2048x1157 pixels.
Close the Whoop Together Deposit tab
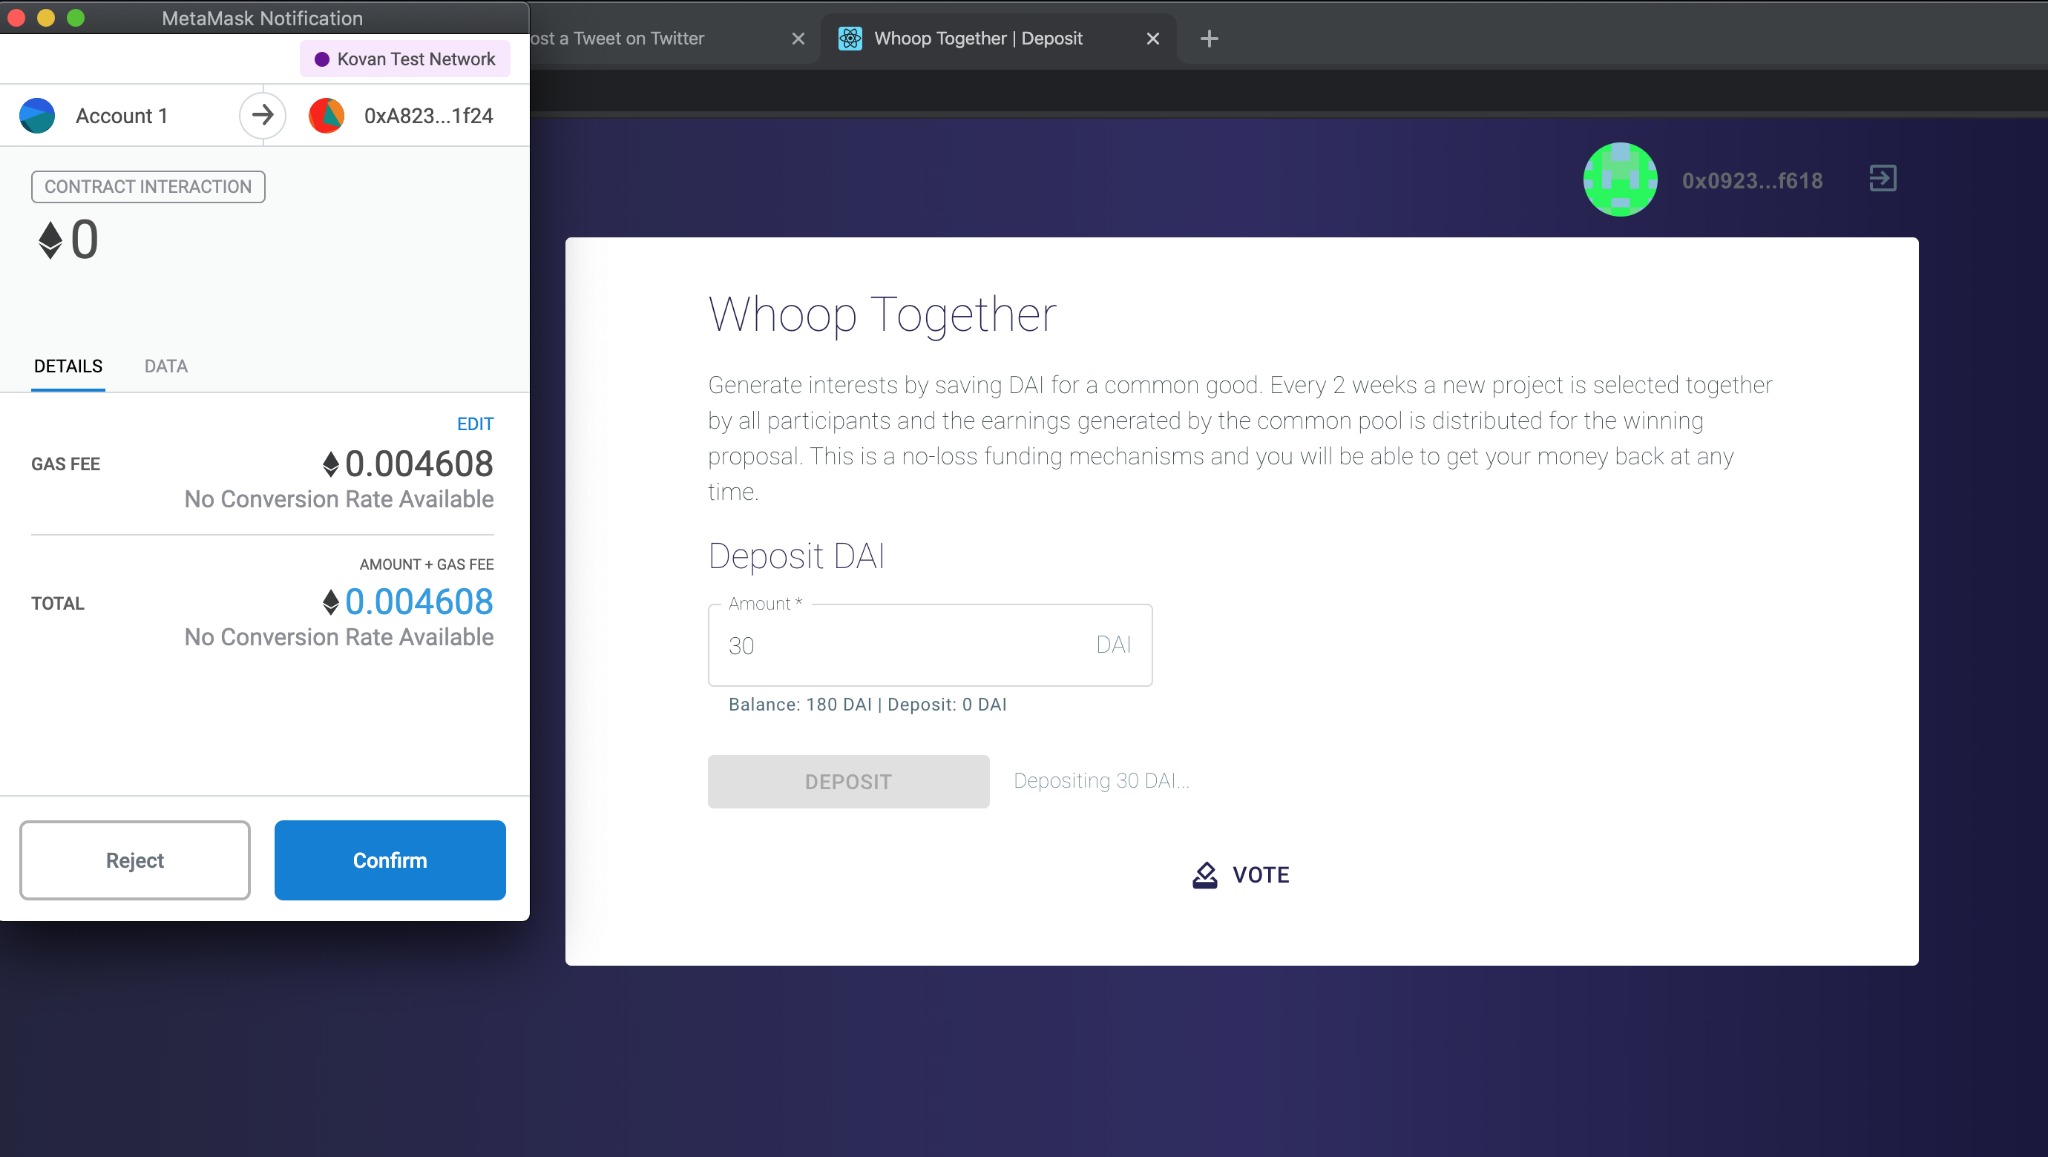[1153, 39]
